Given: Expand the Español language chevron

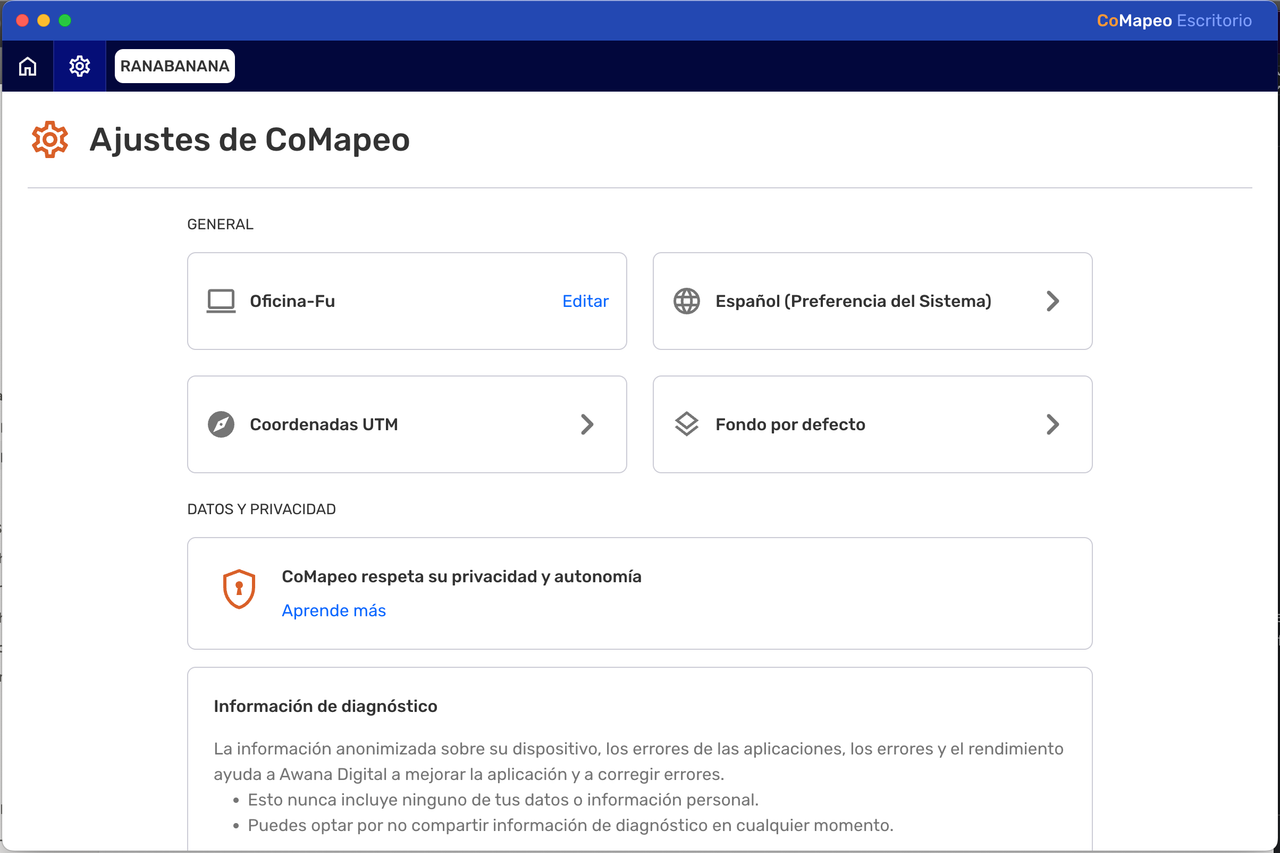Looking at the screenshot, I should click(x=1052, y=301).
